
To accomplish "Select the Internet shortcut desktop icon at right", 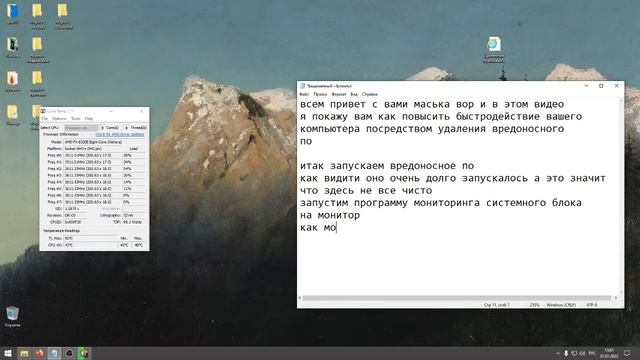I will coord(493,50).
